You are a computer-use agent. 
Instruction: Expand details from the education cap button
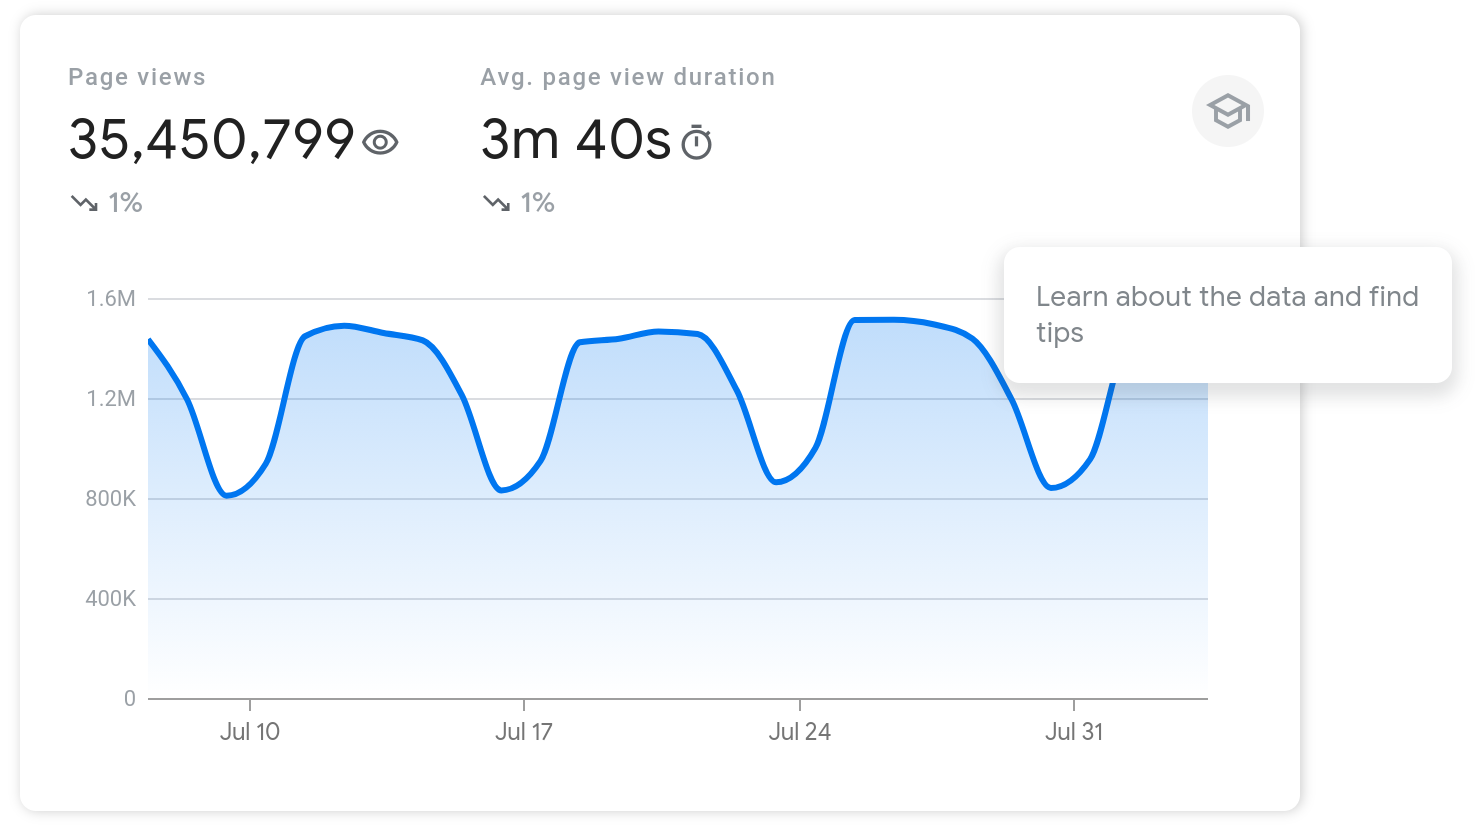1228,110
